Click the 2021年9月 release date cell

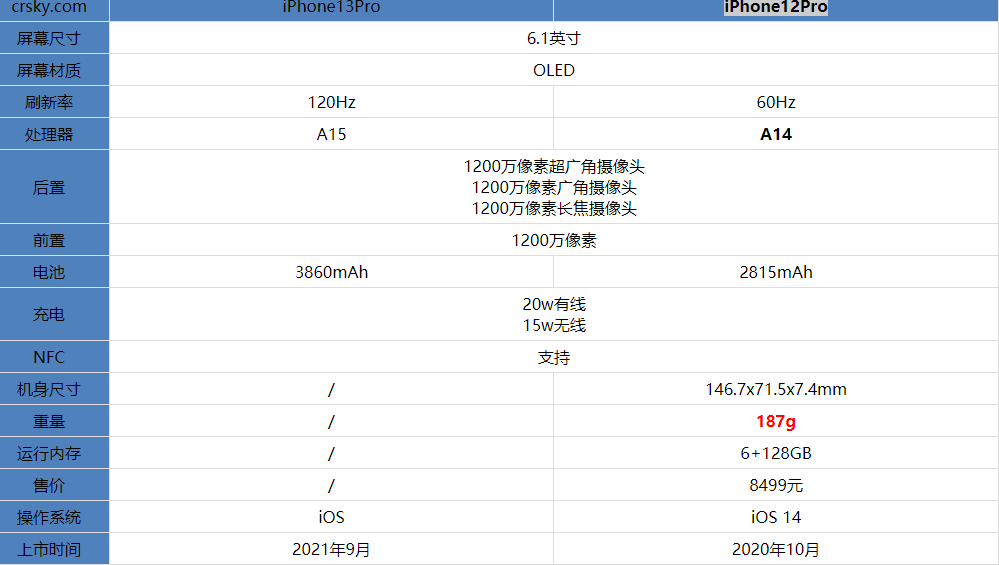point(331,549)
